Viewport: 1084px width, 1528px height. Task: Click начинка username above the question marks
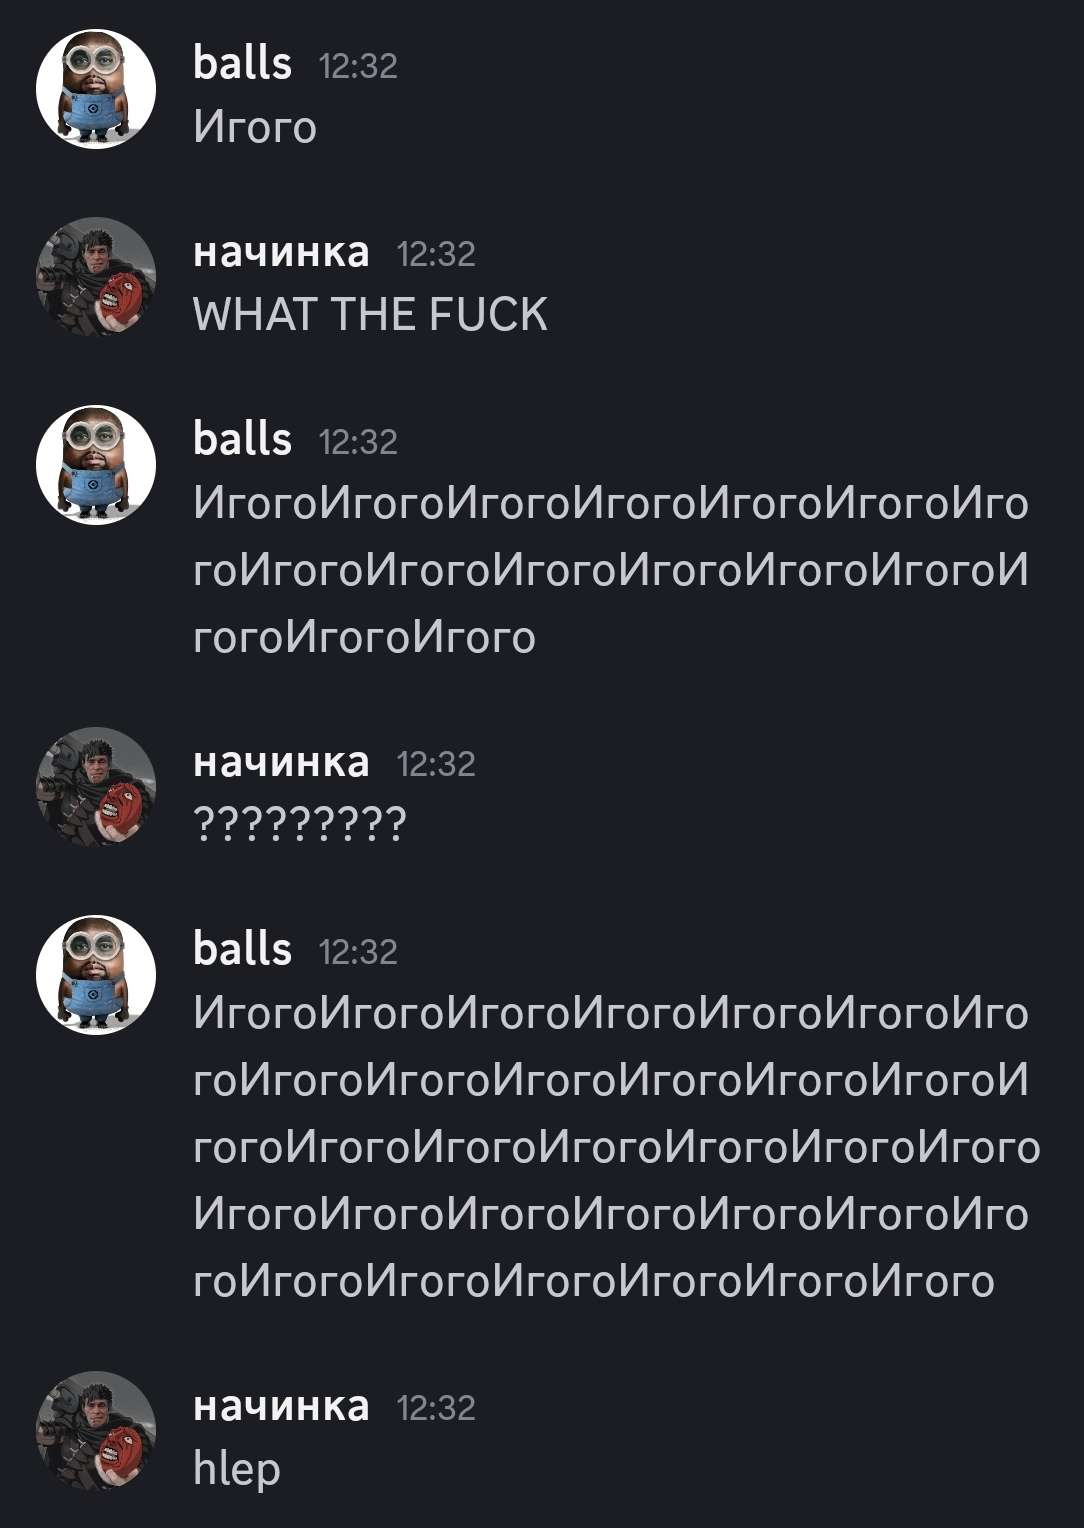pos(281,762)
